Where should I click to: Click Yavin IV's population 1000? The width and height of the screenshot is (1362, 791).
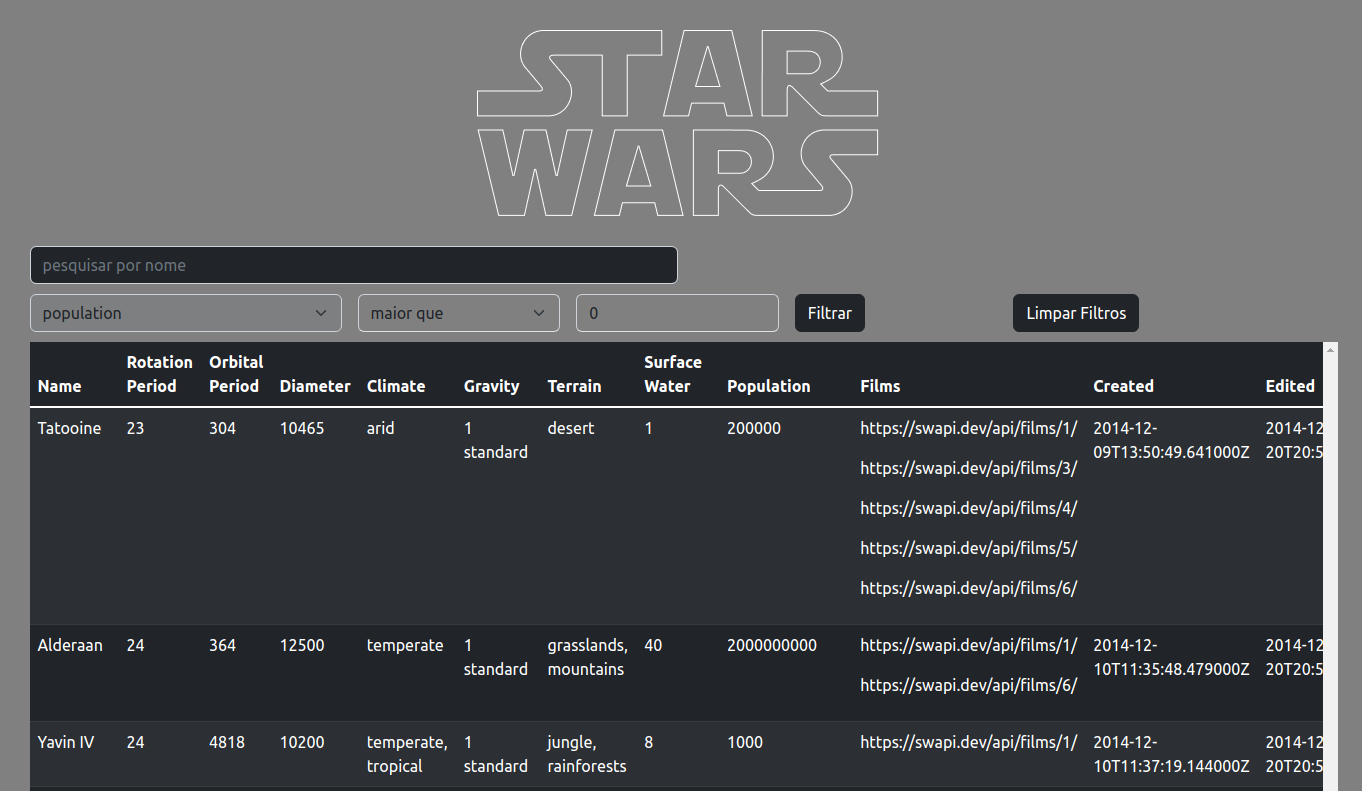(745, 742)
